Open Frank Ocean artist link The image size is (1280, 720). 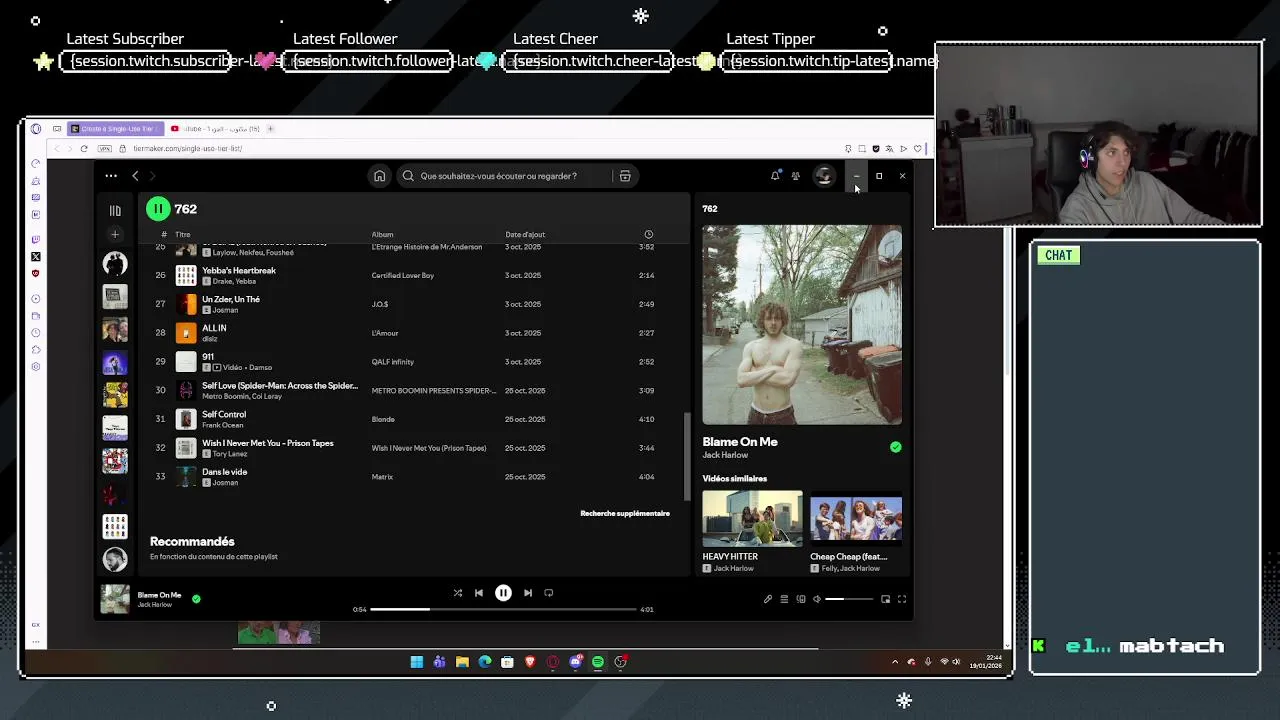[224, 426]
